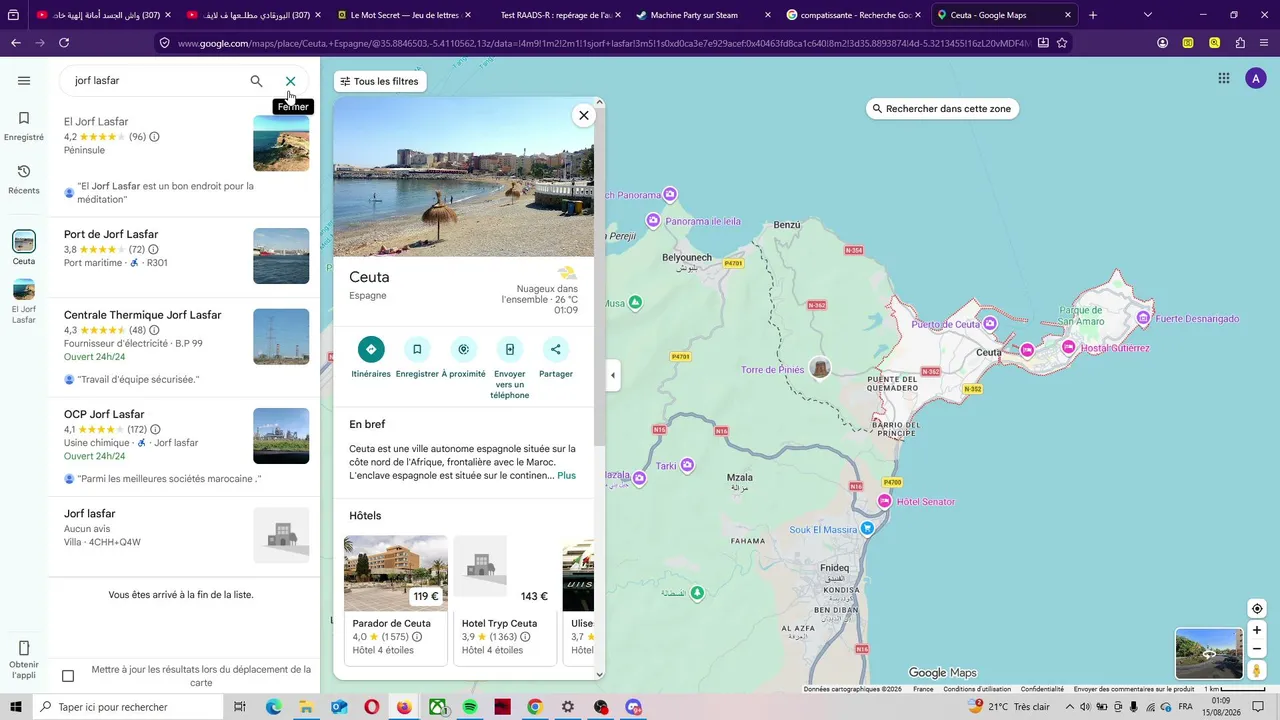The height and width of the screenshot is (720, 1280).
Task: Switch to Le Mot Secret browser tab
Action: click(403, 15)
